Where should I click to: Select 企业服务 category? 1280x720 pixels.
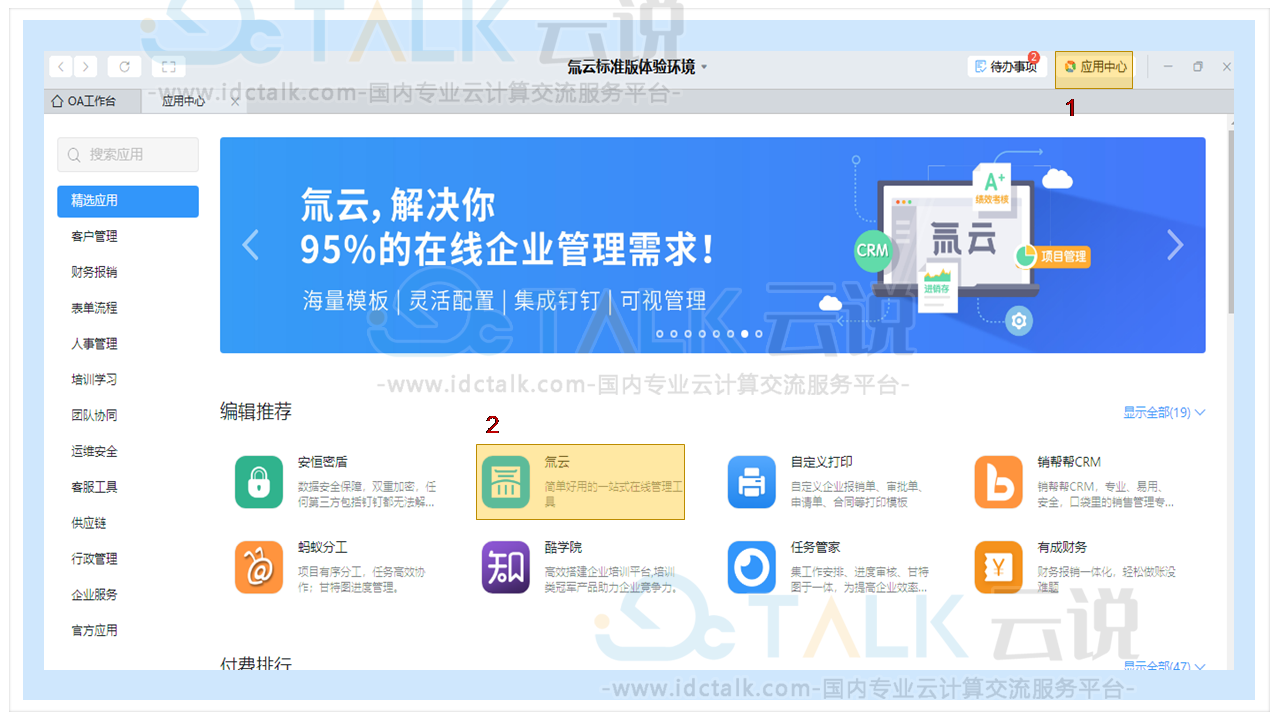94,595
